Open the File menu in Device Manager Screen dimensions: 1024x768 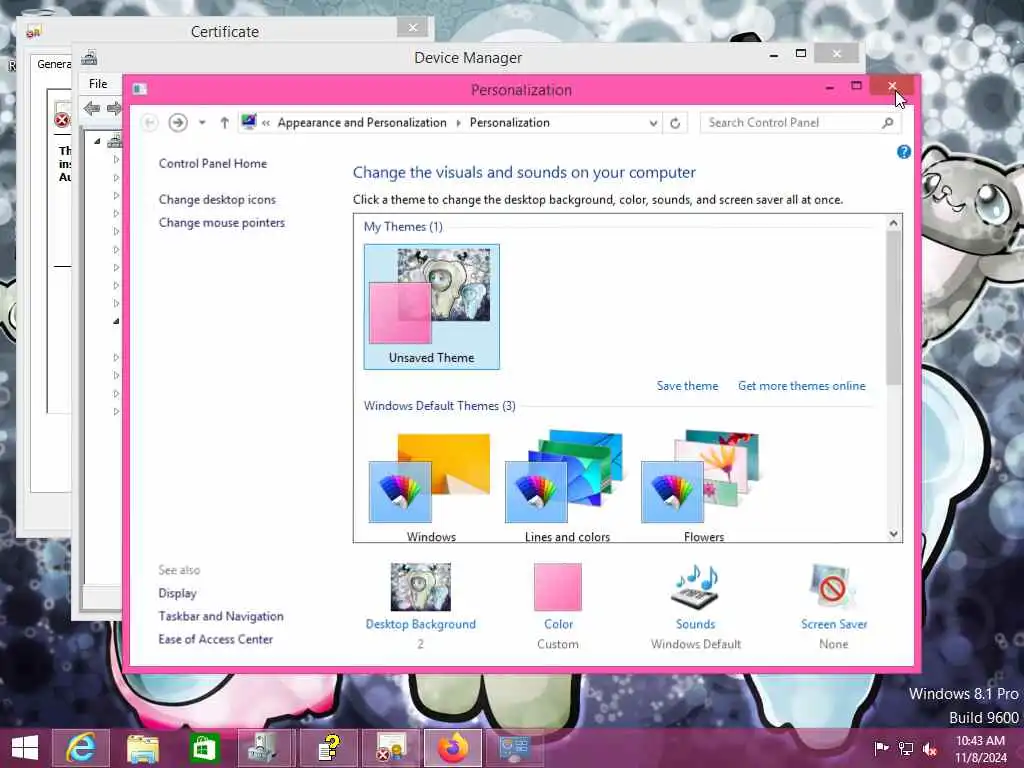pos(98,84)
